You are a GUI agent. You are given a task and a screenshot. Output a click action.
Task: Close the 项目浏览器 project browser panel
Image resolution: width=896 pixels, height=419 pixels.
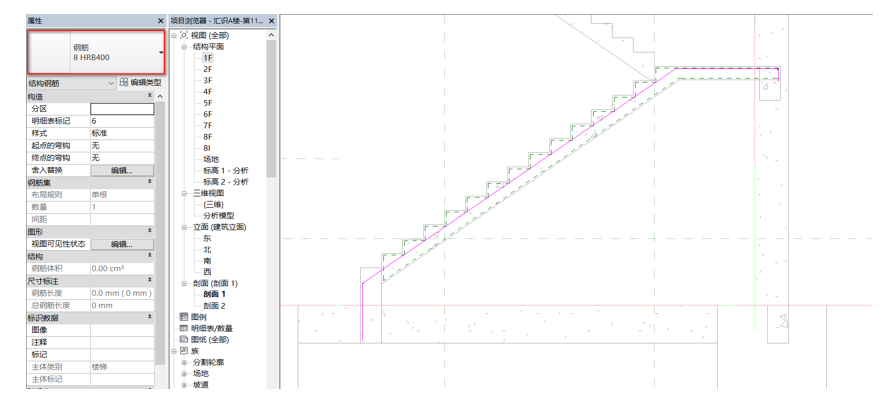[x=271, y=21]
